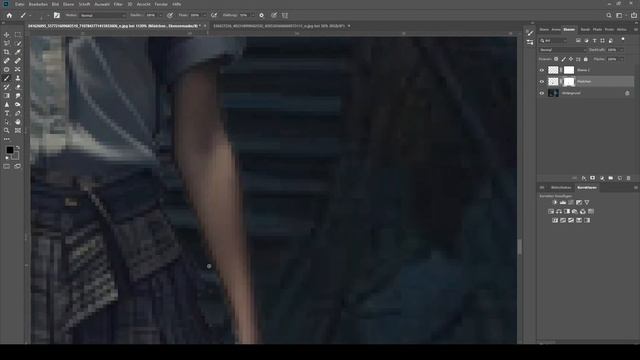Open the extra tools three-dot menu
640x360 pixels.
point(7,139)
